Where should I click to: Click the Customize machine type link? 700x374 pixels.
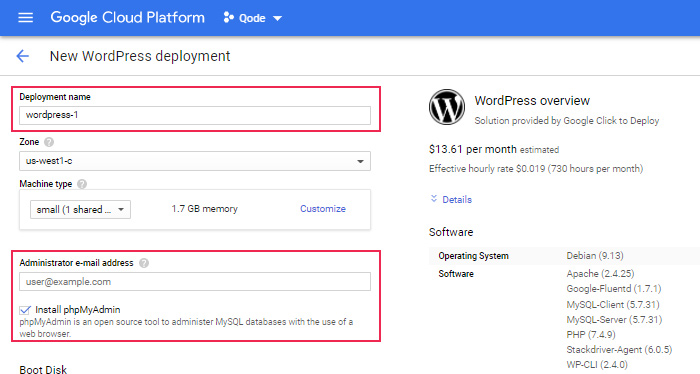point(323,208)
